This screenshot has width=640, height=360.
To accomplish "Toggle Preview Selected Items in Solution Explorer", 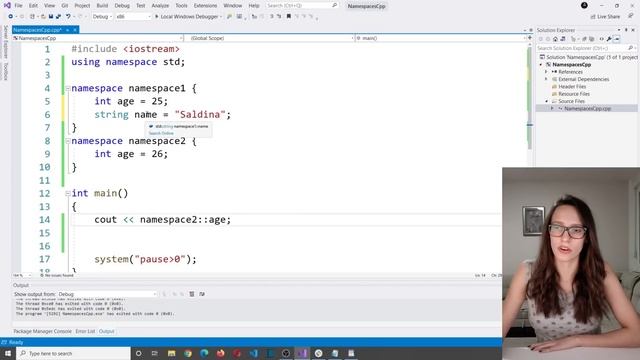I will 617,39.
